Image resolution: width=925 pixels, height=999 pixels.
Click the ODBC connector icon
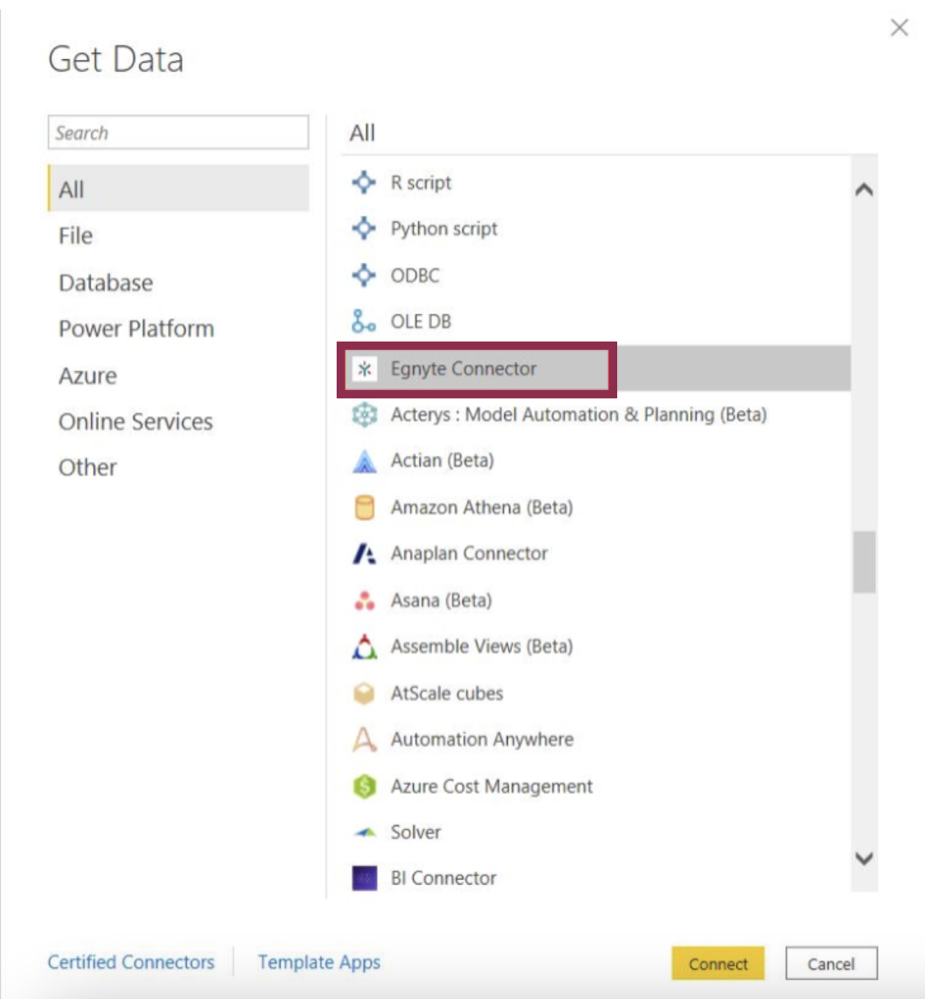coord(364,275)
